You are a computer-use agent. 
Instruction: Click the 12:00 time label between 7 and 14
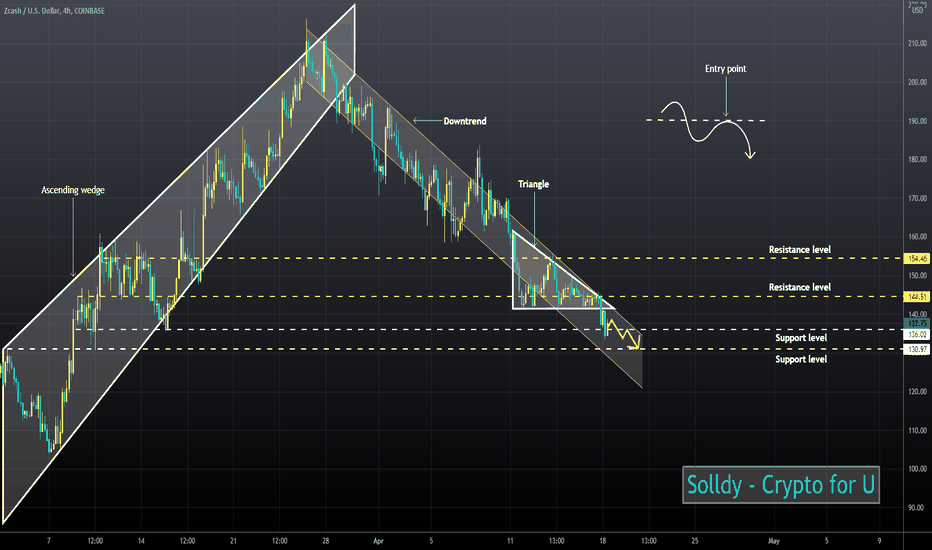[x=95, y=541]
